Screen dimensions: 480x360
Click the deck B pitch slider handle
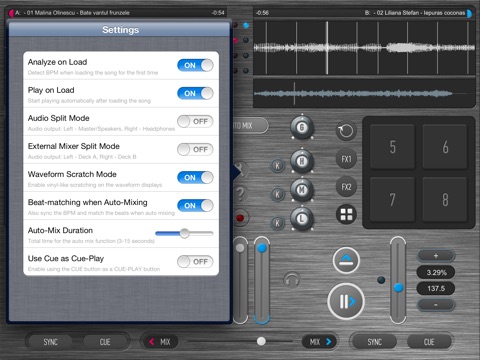[x=398, y=288]
